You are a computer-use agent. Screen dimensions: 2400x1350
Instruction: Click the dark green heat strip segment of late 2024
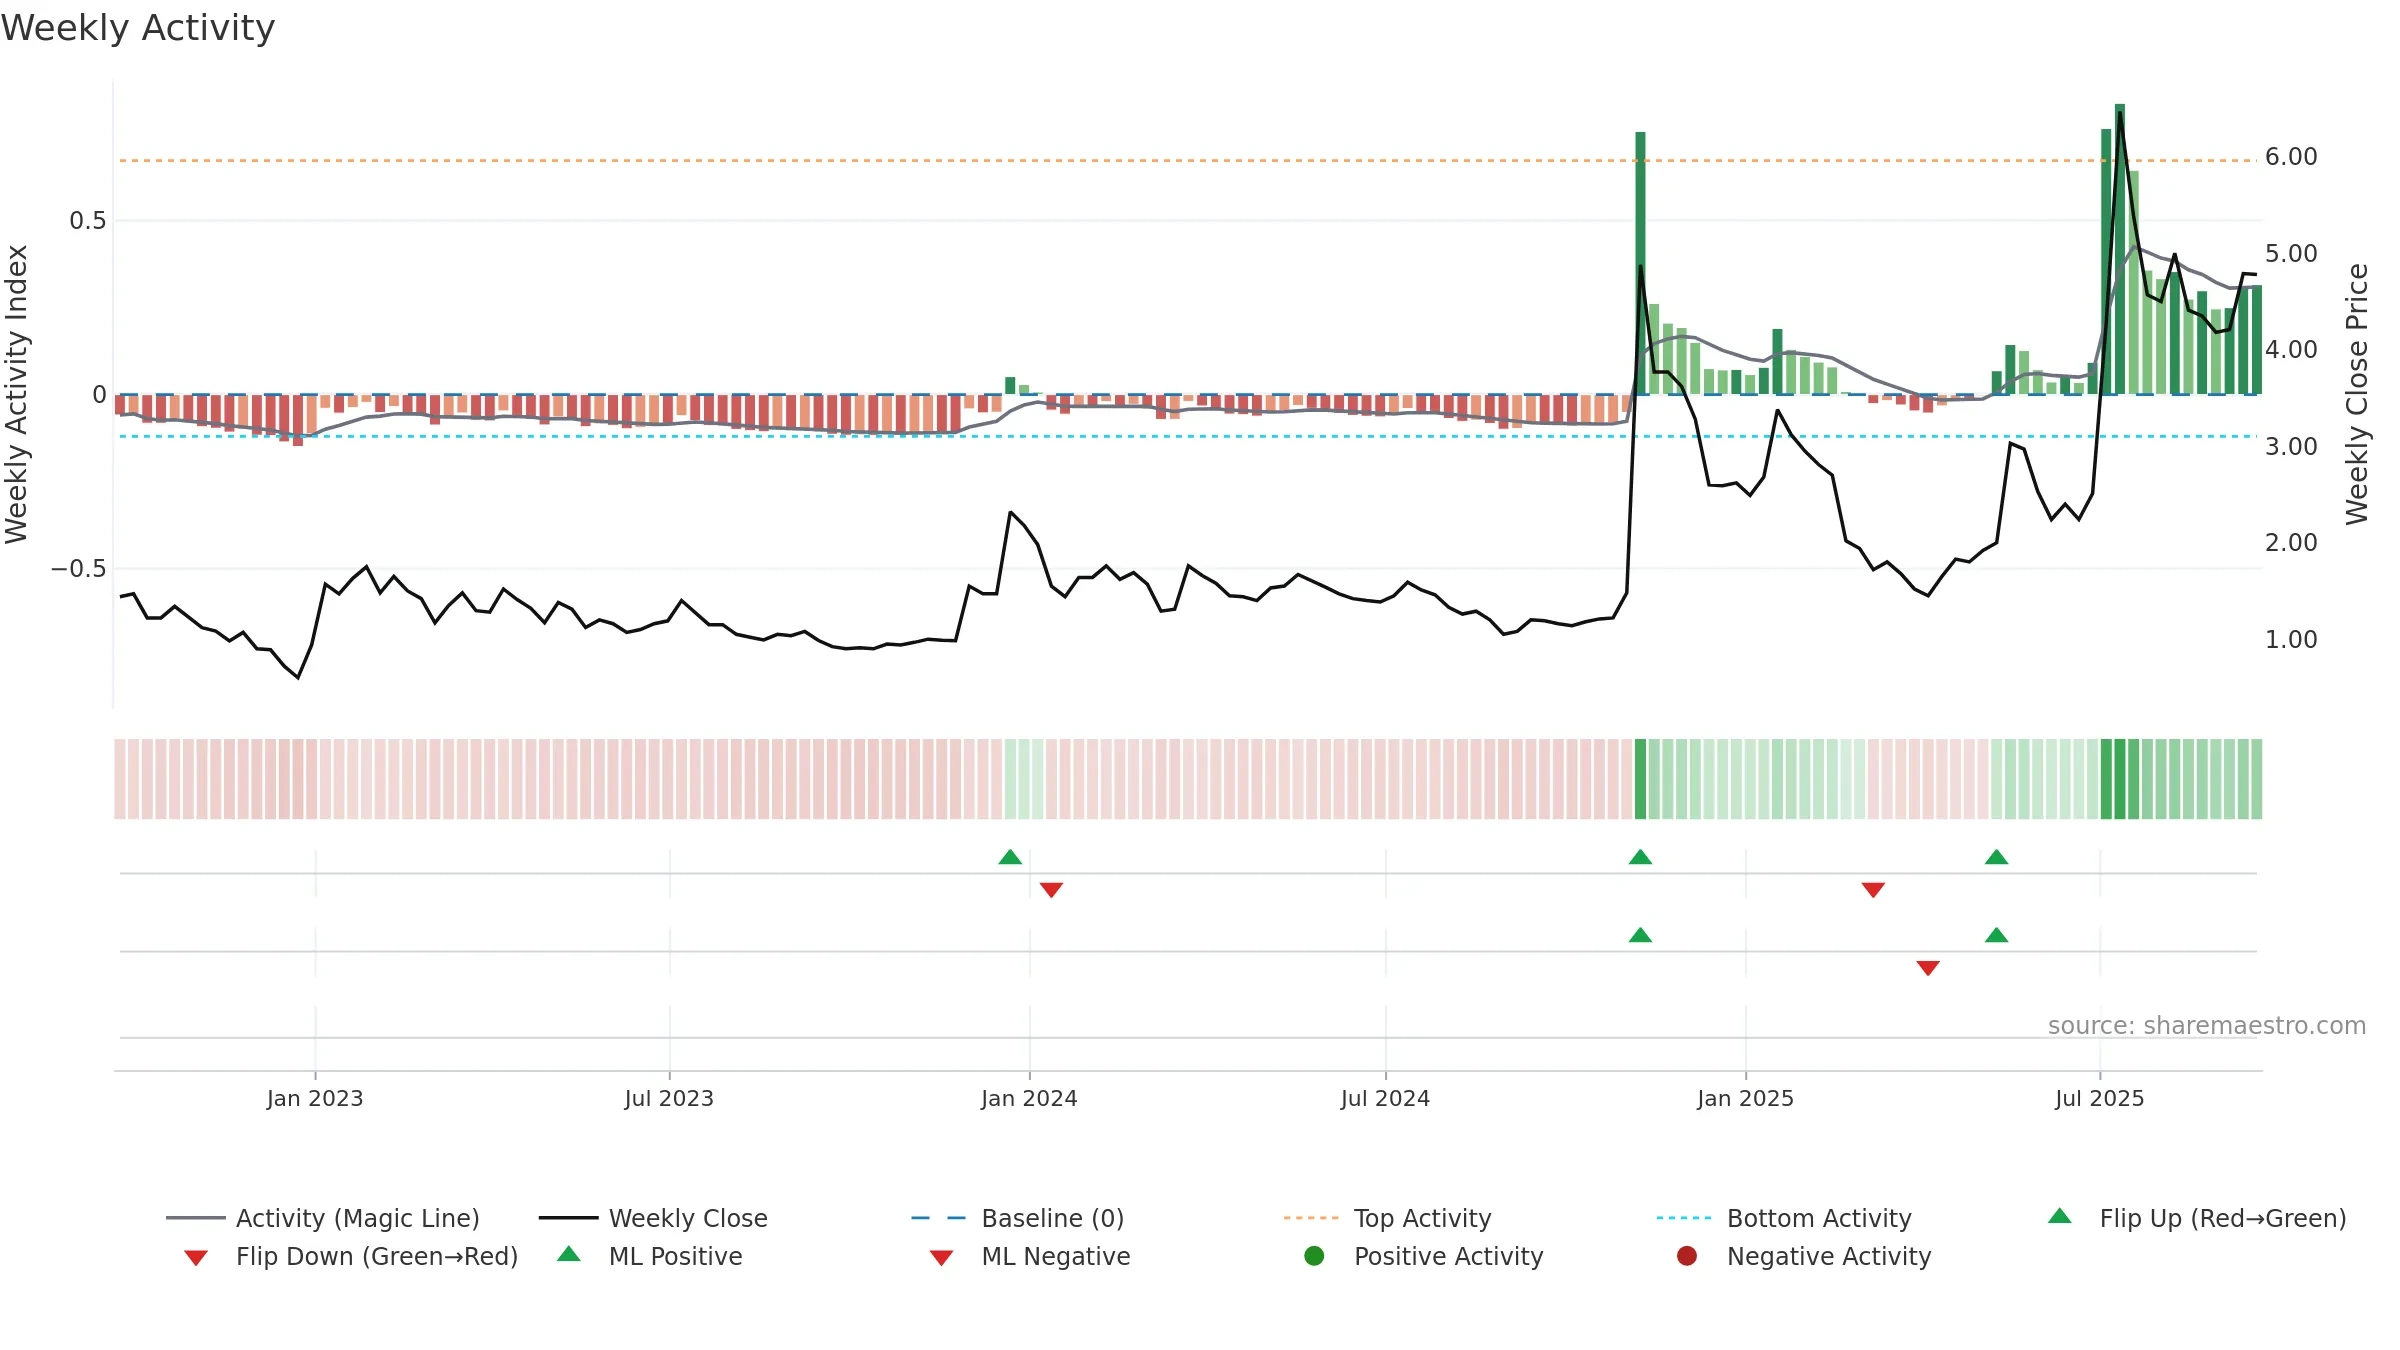(1640, 779)
